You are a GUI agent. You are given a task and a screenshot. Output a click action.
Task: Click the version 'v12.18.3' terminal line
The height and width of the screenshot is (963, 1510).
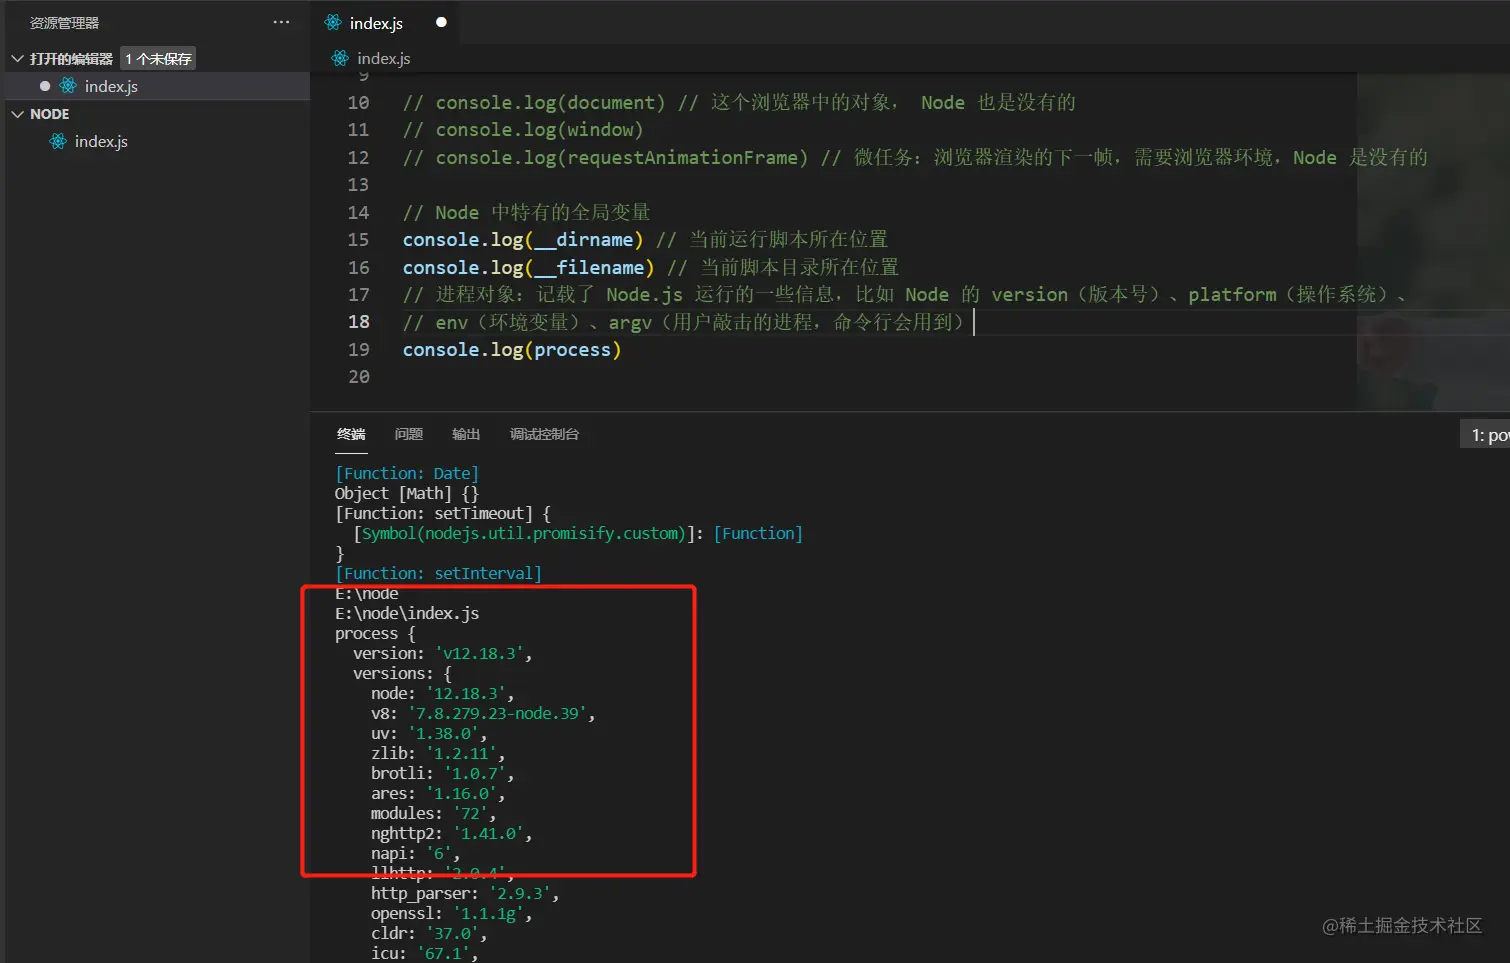443,653
